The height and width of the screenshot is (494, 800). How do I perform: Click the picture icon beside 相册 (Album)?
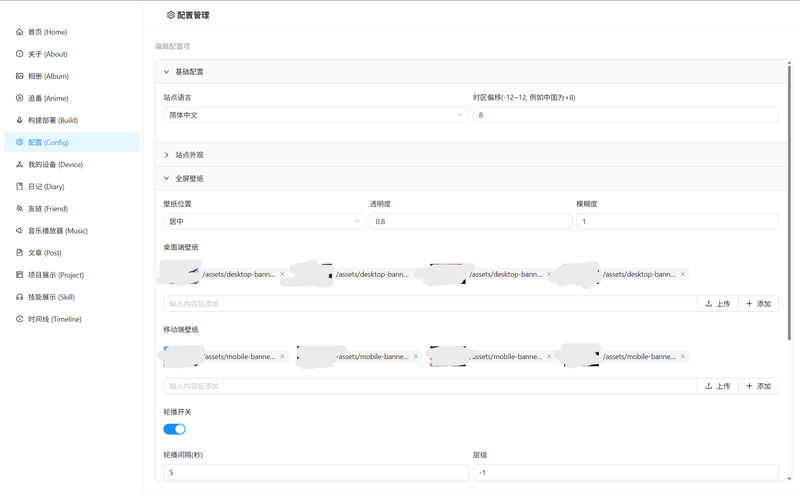19,76
